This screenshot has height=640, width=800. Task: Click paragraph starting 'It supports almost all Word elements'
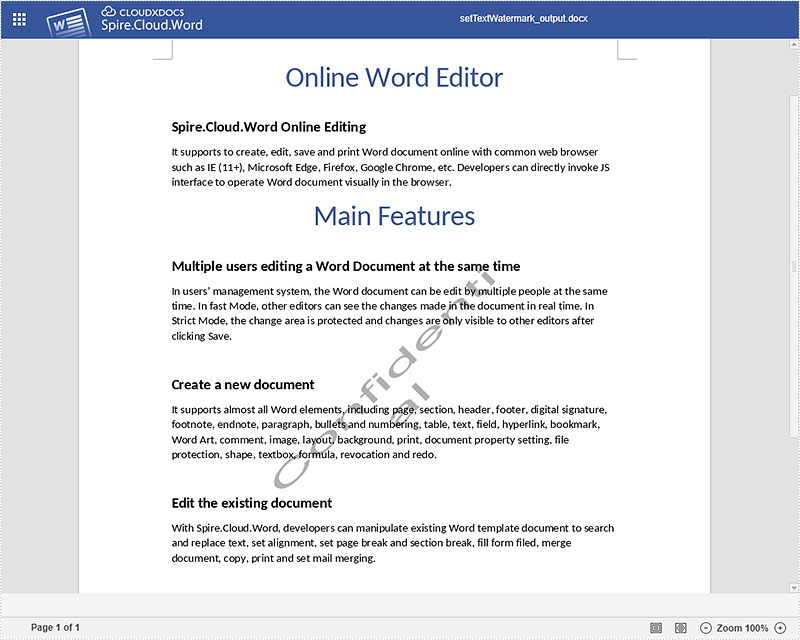point(389,432)
